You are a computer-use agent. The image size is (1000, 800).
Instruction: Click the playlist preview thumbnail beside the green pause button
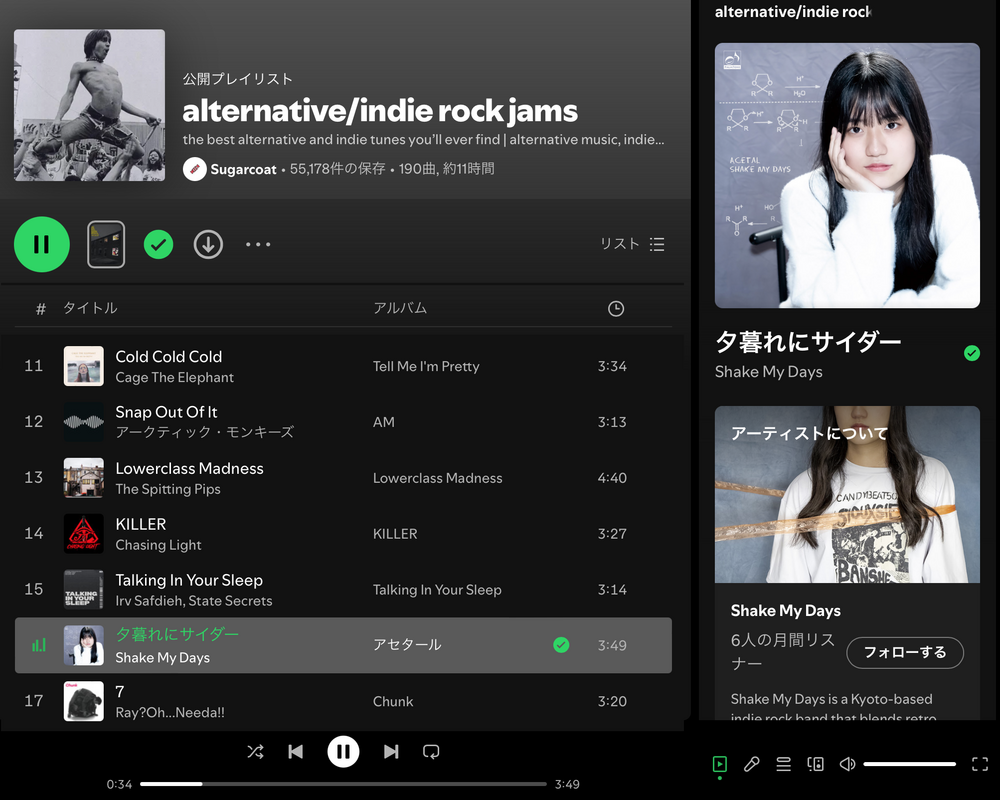pos(106,244)
